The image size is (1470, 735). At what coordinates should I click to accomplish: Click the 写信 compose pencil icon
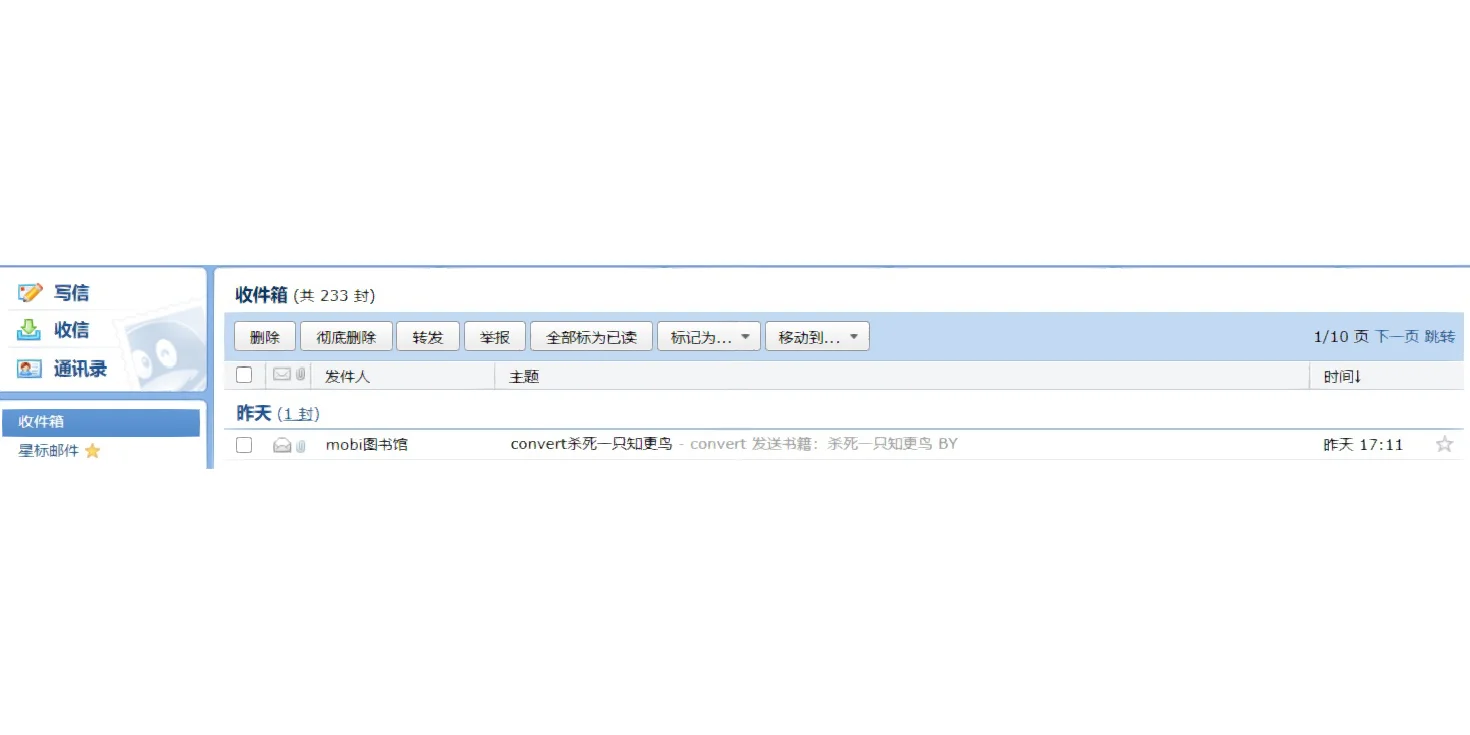click(x=30, y=293)
